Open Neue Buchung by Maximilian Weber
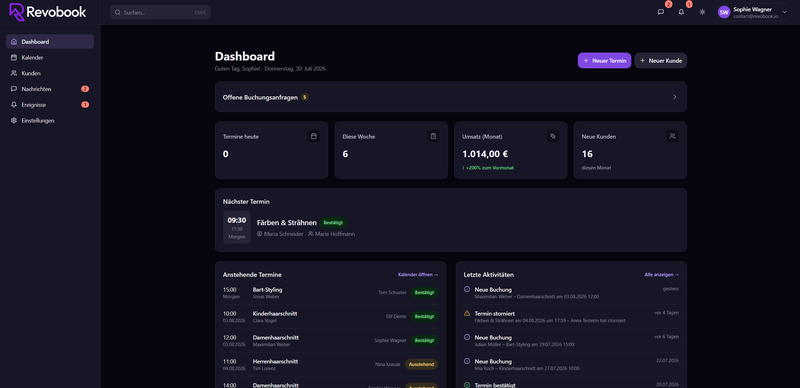 pos(571,293)
